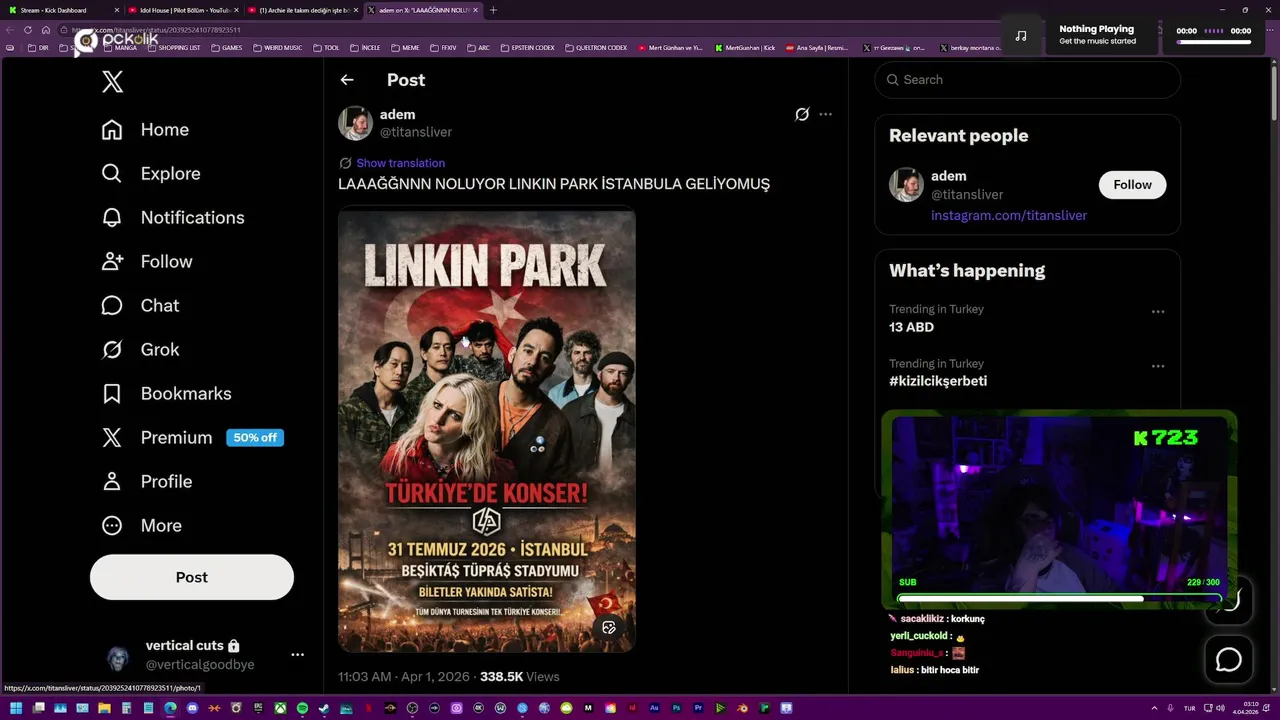
Task: Click the 338.5K Views count
Action: point(519,677)
